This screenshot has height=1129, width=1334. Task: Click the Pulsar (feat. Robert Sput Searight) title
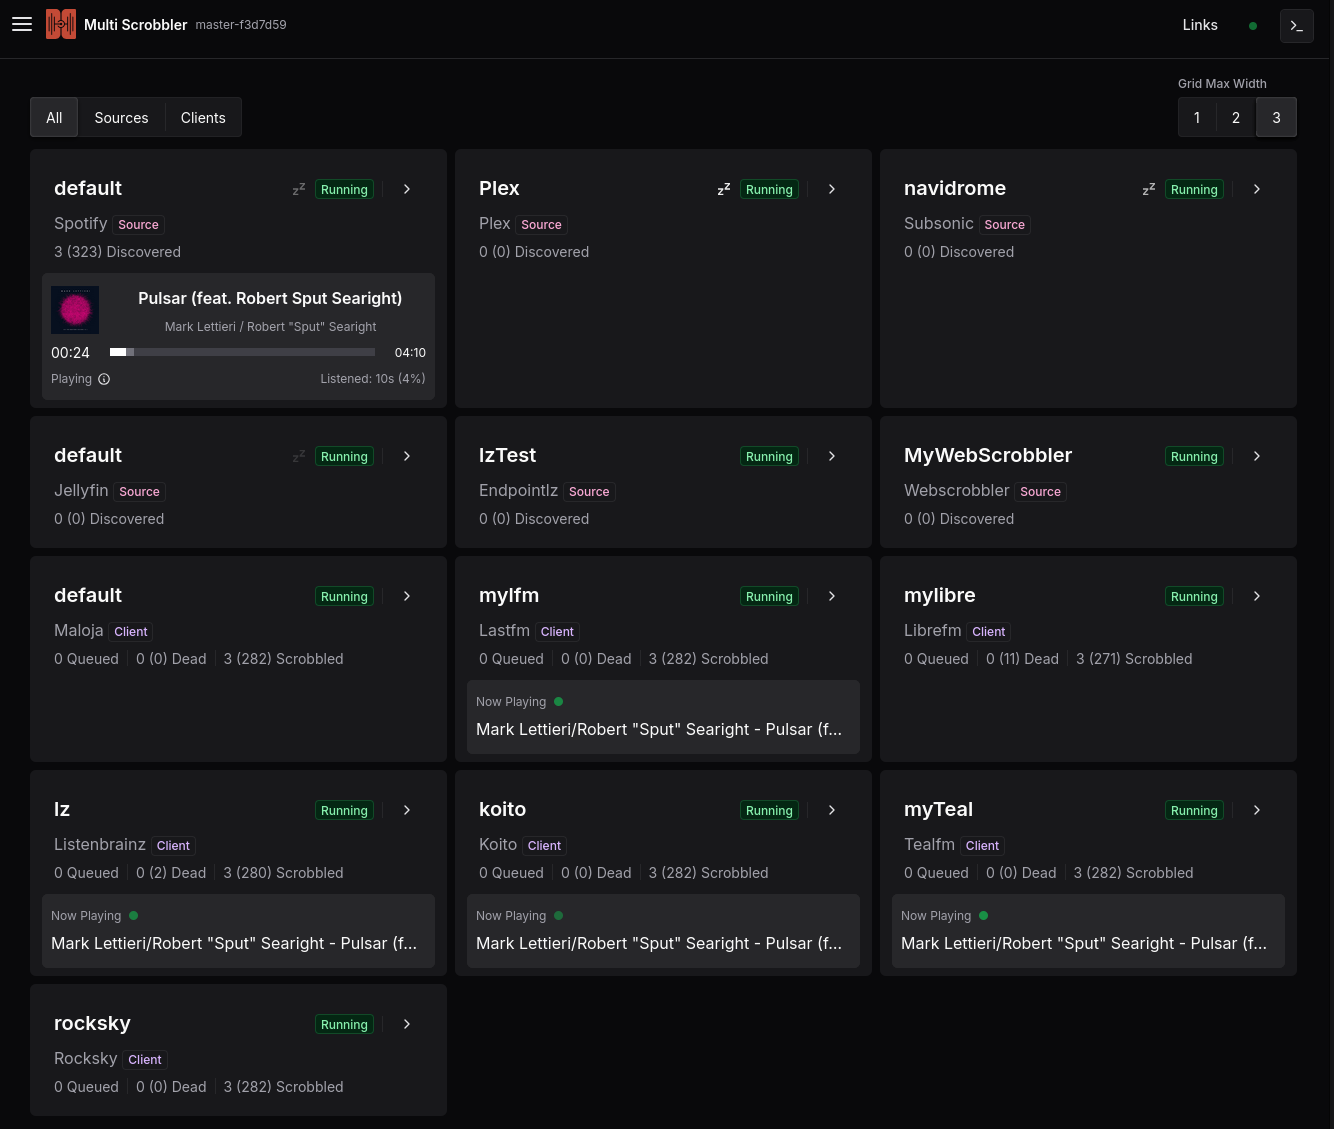click(270, 298)
